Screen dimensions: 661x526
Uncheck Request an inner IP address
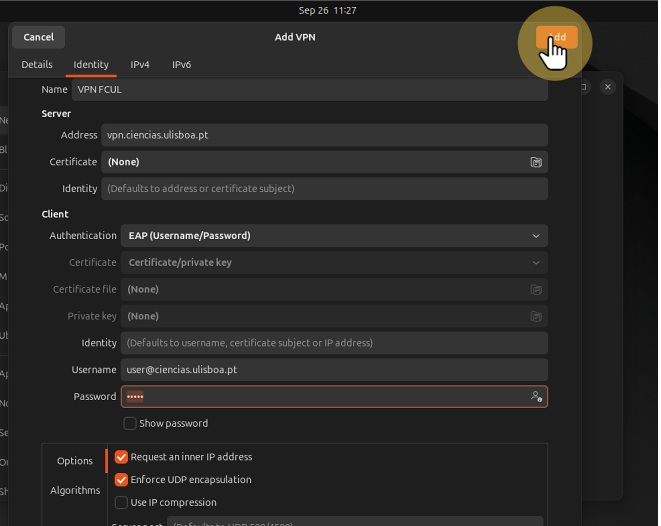[122, 457]
